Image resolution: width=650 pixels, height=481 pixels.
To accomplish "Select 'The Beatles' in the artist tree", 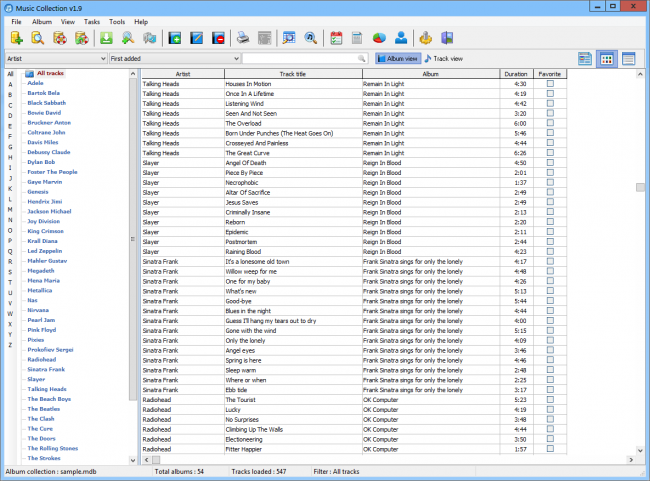I will coord(44,408).
